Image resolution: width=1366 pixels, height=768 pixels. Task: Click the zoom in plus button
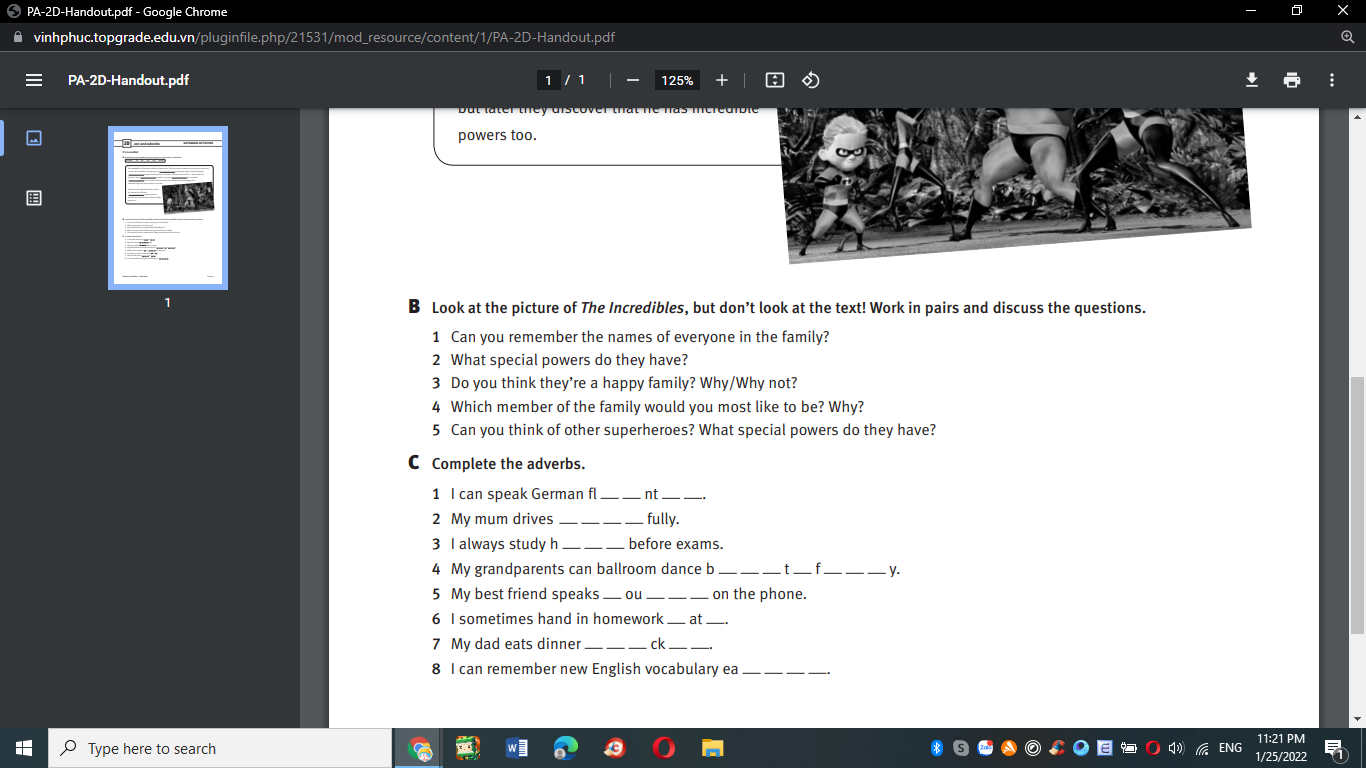[722, 80]
